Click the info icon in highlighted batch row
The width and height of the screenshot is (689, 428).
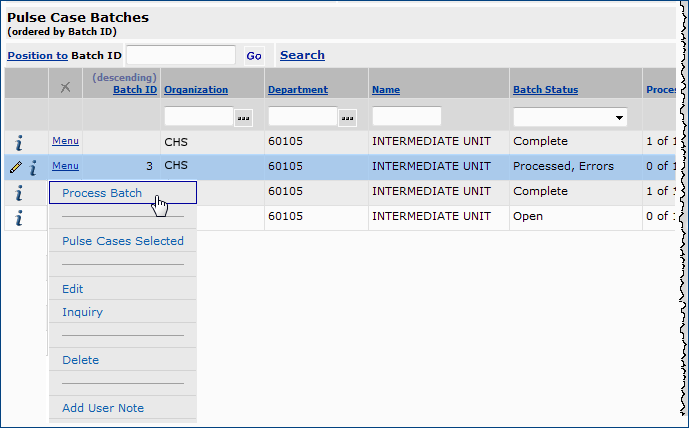pos(32,167)
